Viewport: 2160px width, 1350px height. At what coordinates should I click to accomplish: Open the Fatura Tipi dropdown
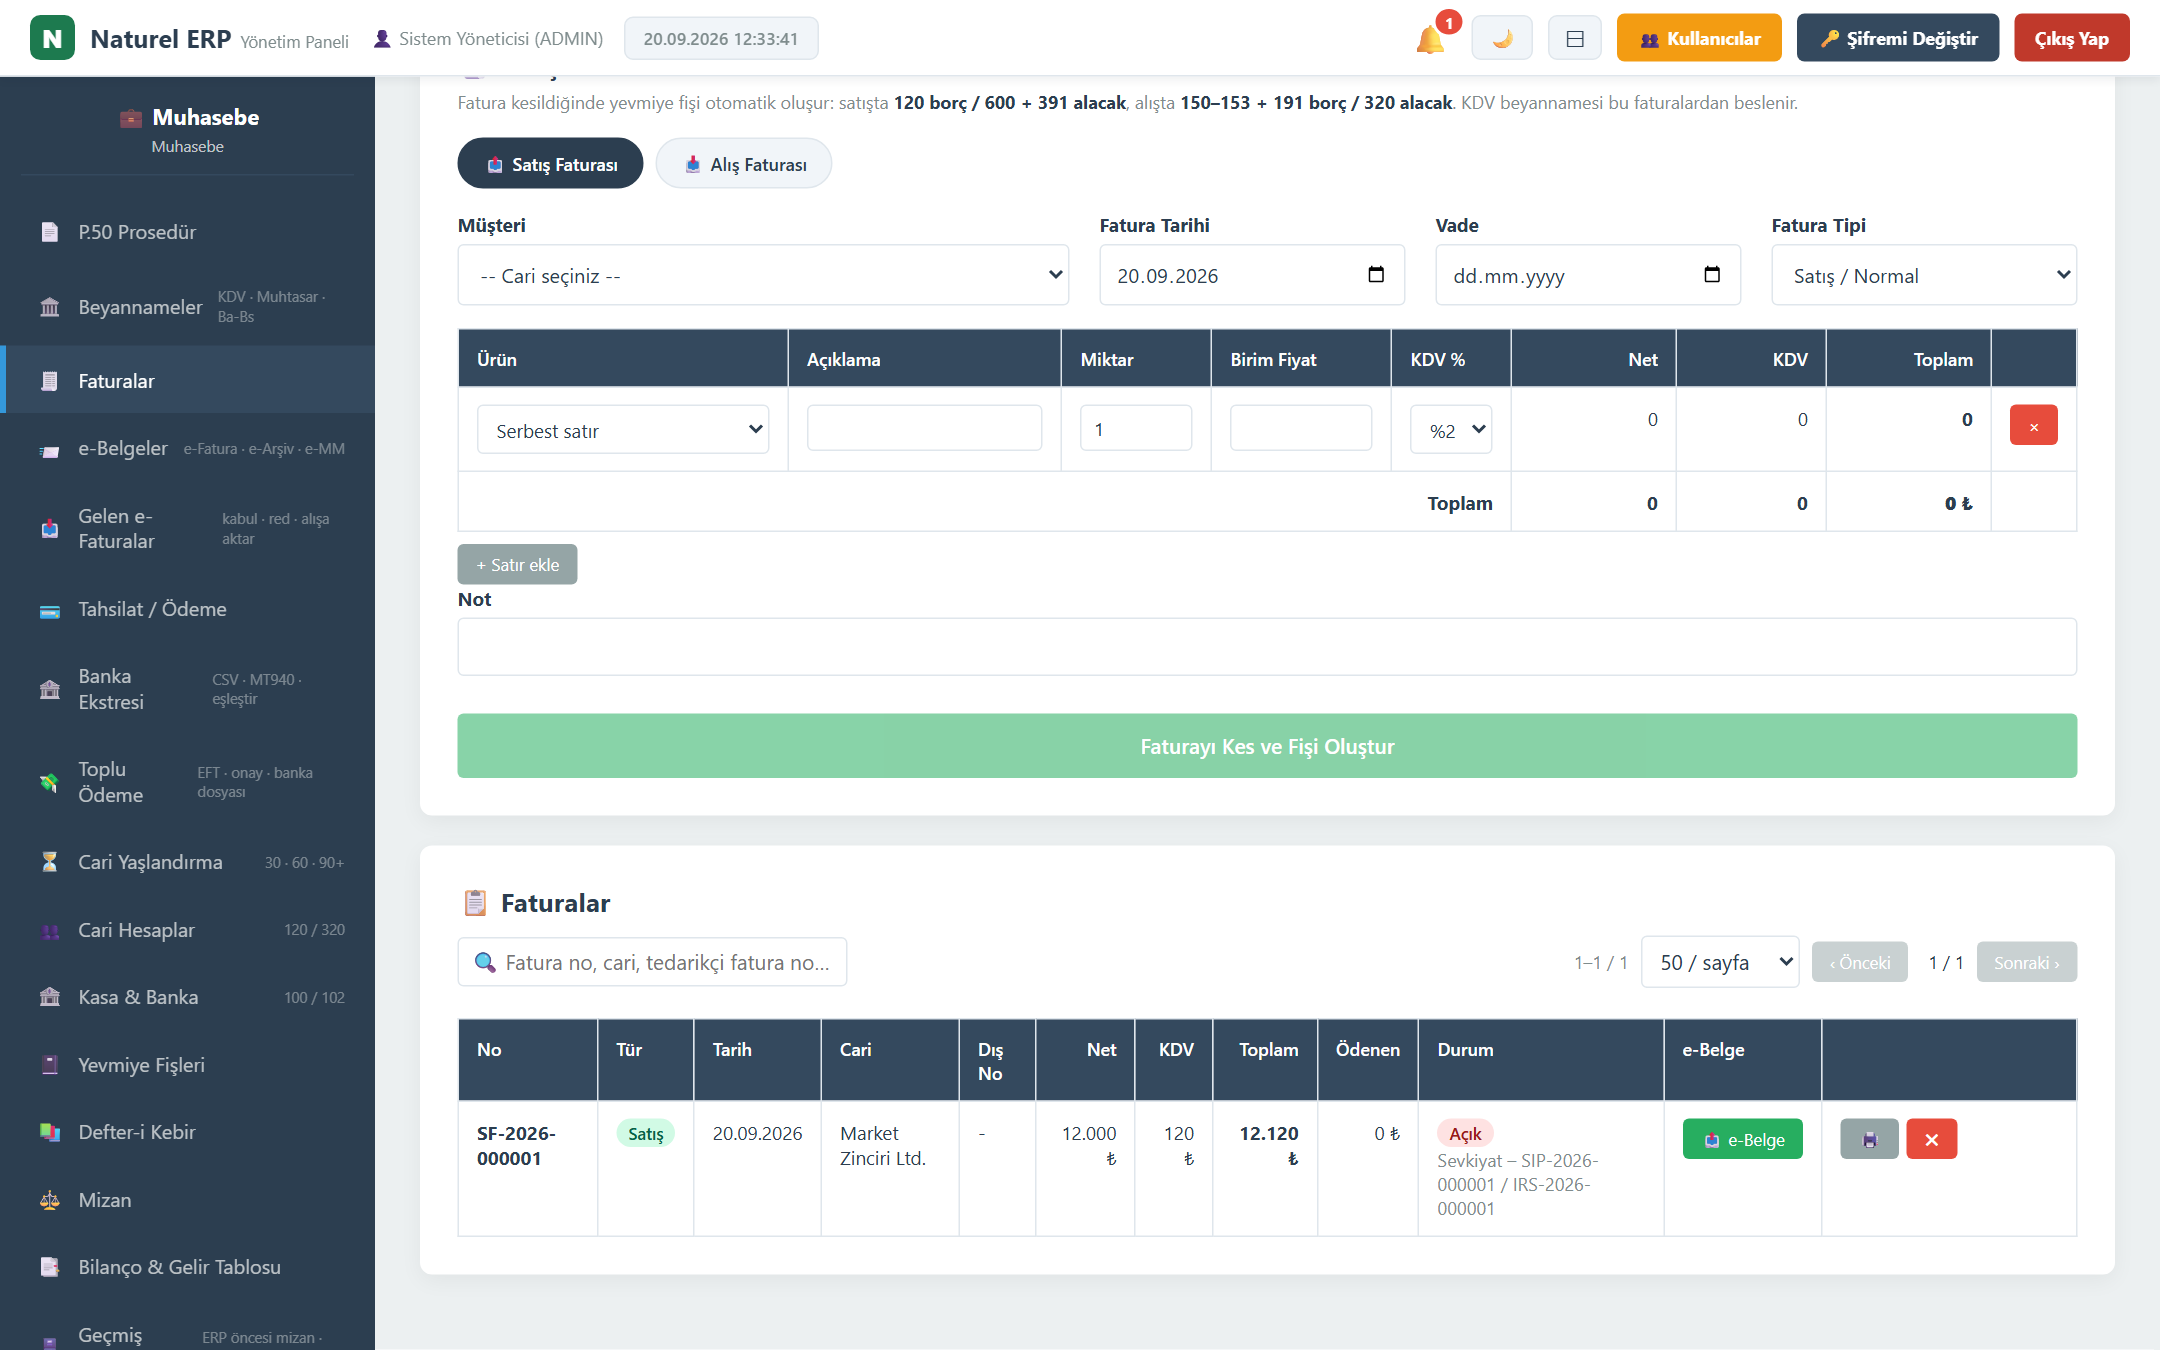pyautogui.click(x=1924, y=275)
